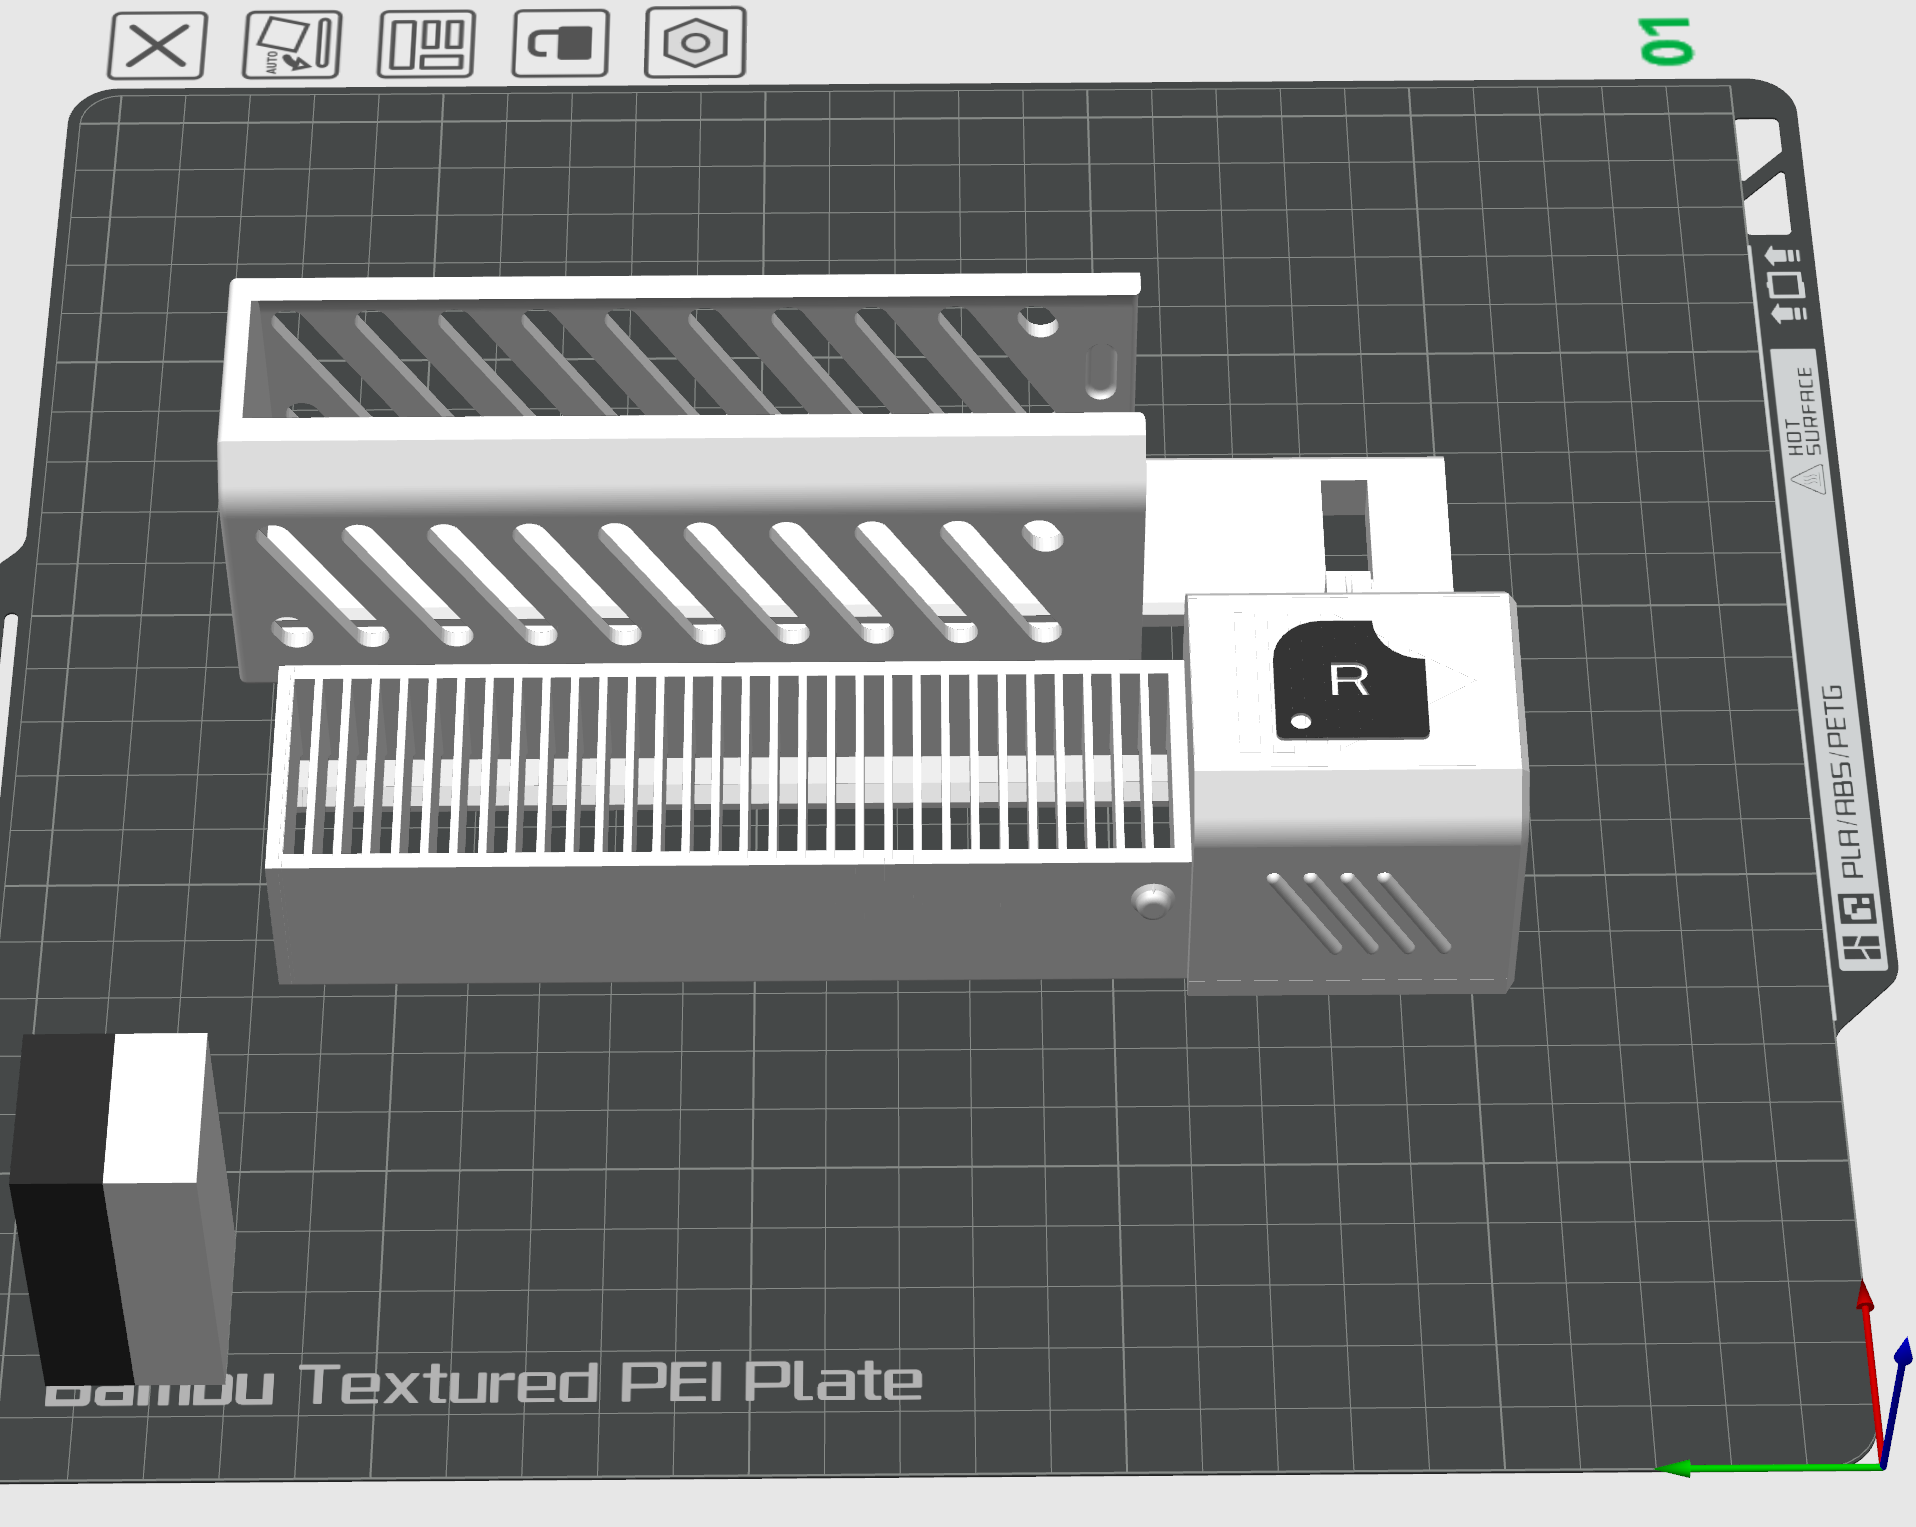The width and height of the screenshot is (1916, 1527).
Task: Click the remove all objects plate icon
Action: click(x=157, y=46)
